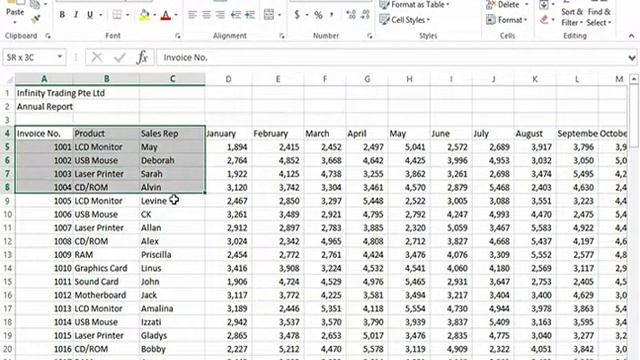Open Find & Select menu
Viewport: 640px width, 360px height.
click(x=599, y=17)
